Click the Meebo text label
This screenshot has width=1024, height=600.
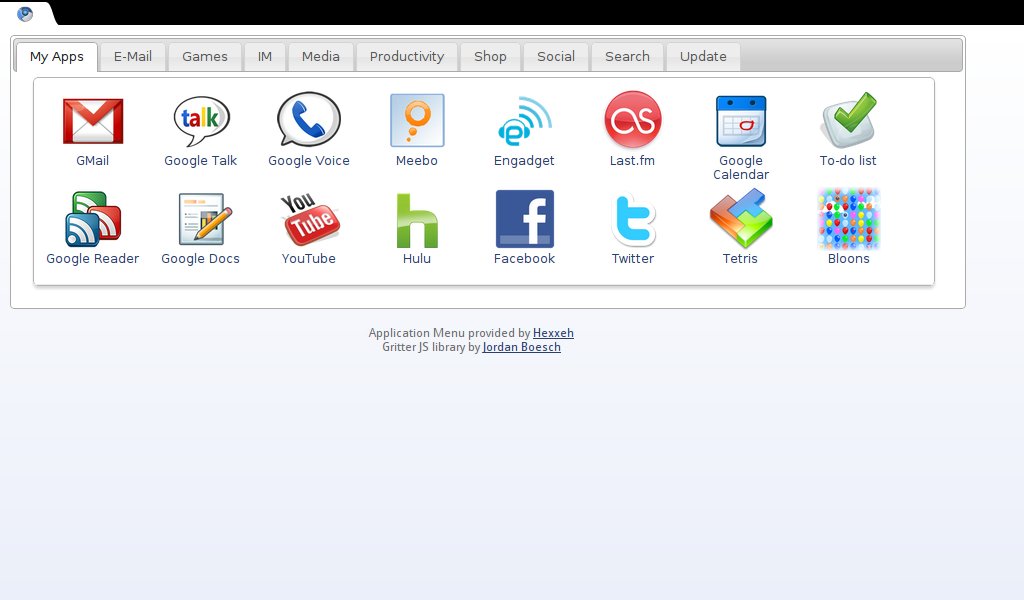click(417, 161)
